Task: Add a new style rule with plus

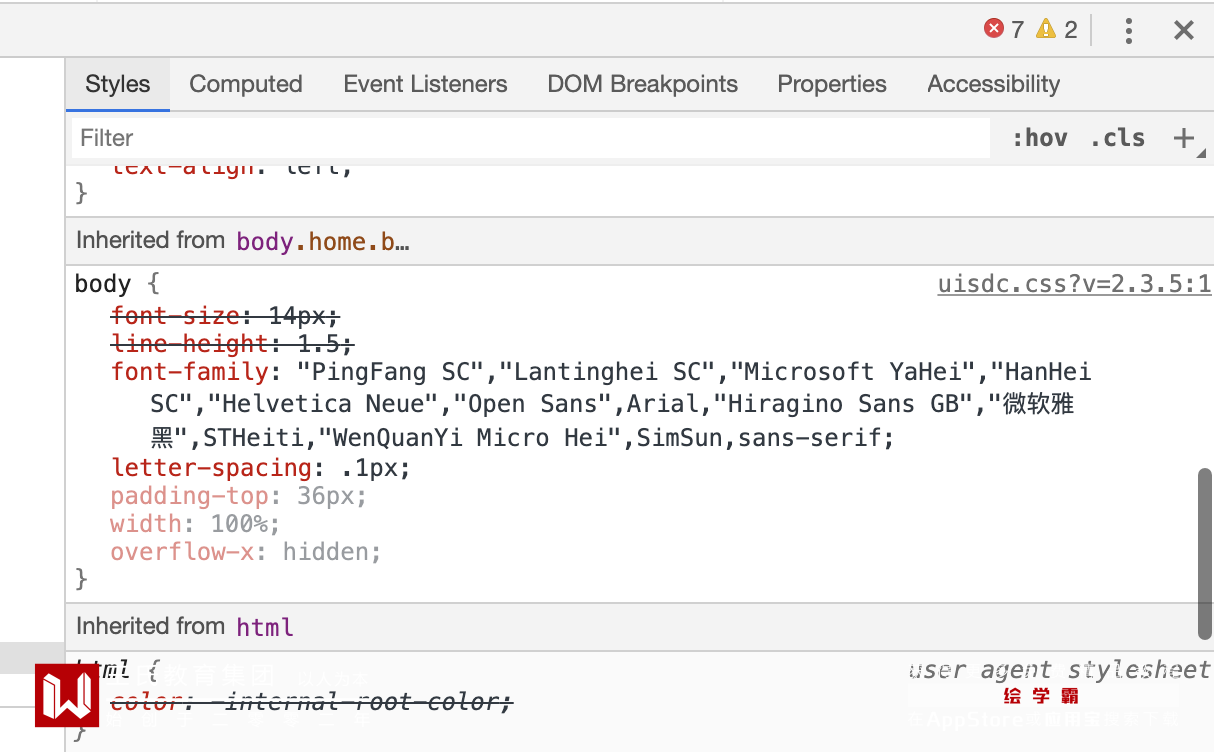Action: pos(1184,138)
